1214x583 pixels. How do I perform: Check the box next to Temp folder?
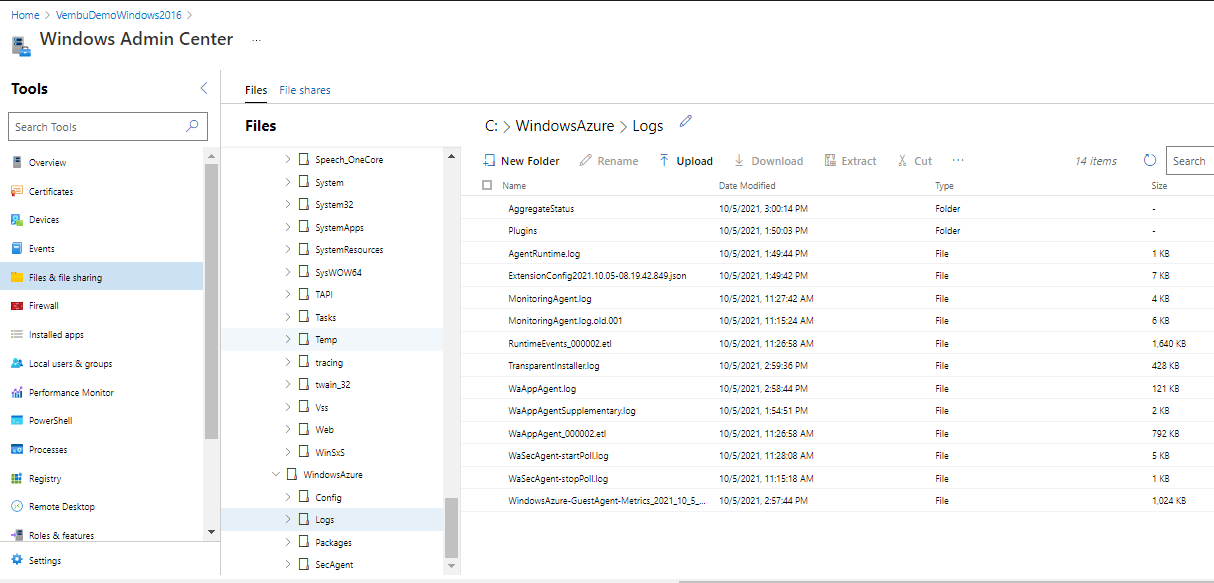tap(304, 339)
